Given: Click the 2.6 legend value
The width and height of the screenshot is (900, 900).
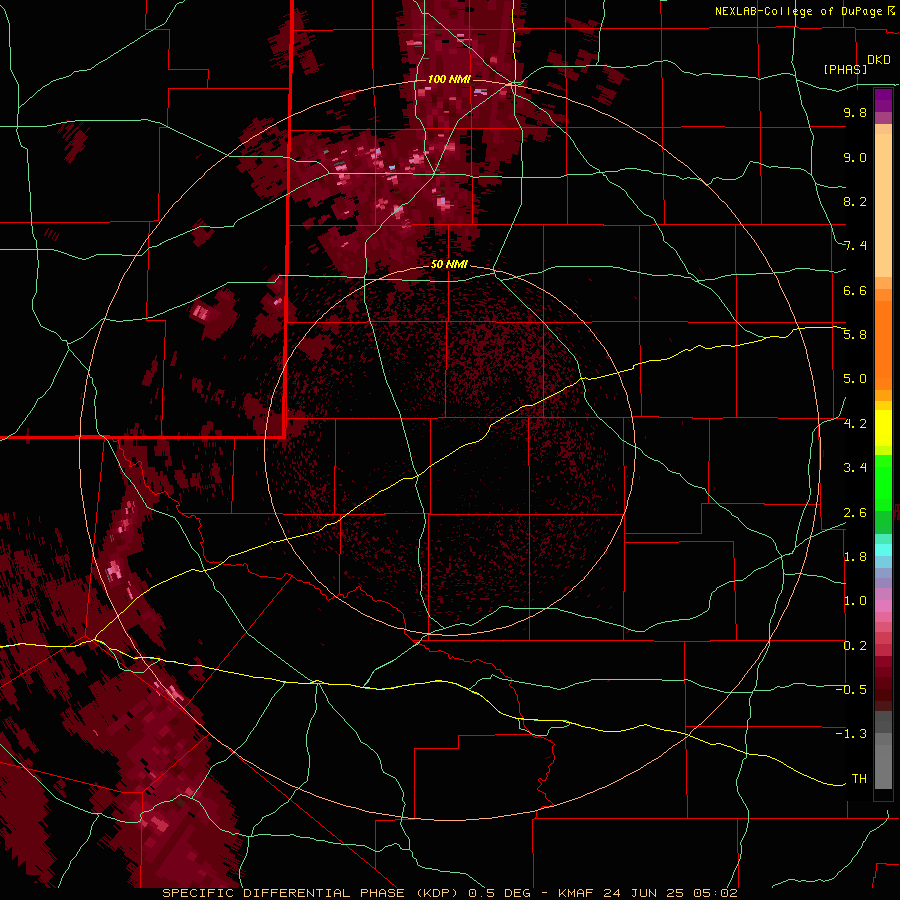Looking at the screenshot, I should point(855,513).
